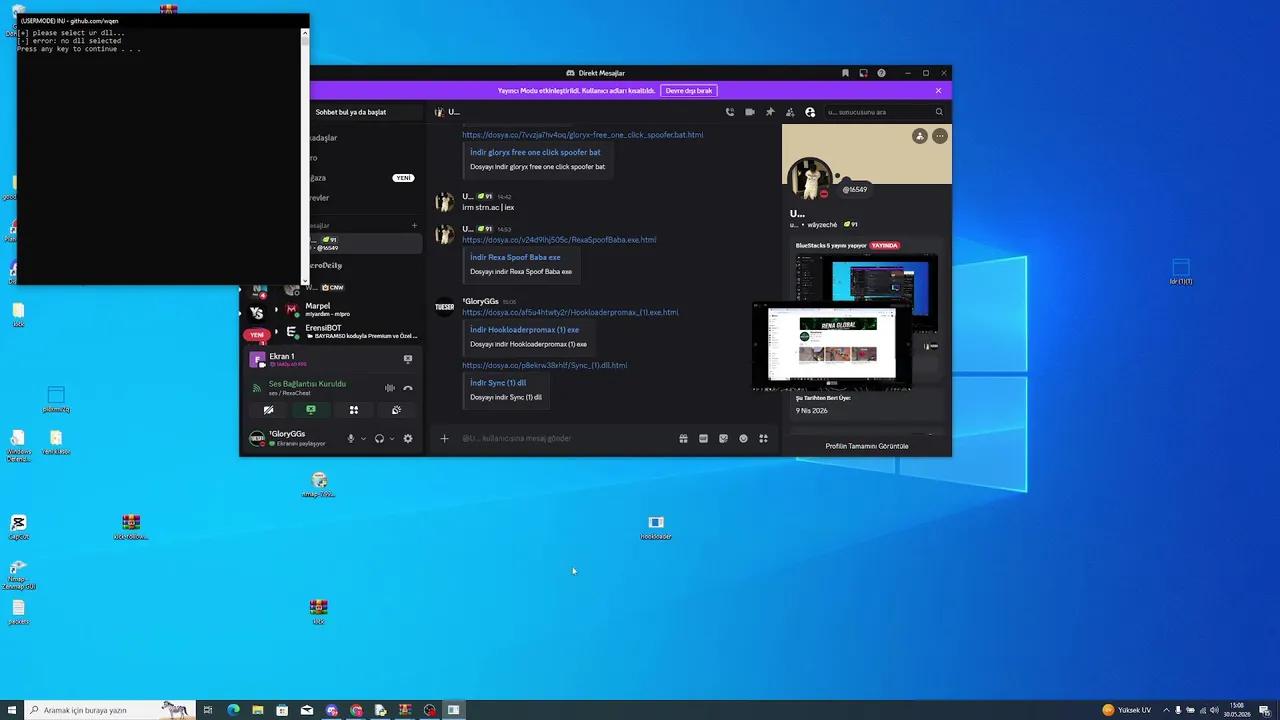Screen dimensions: 1280x720
Task: Toggle camera button in voice panel
Action: 268,410
